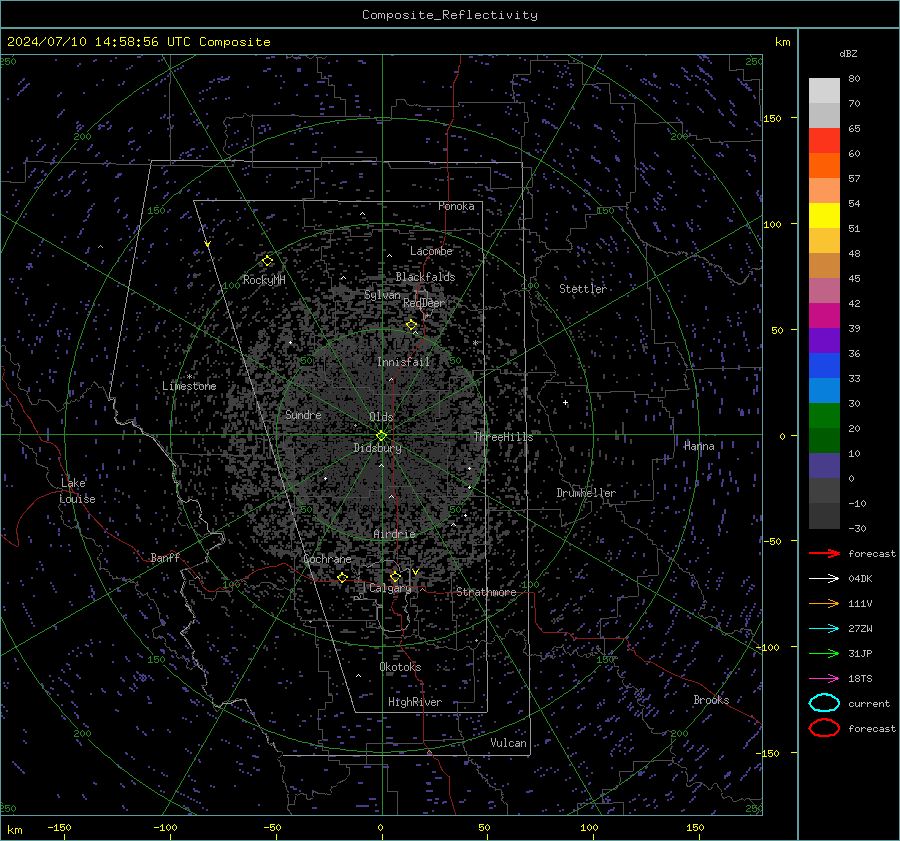Select the red 65-60 dBZ color swatch
Image resolution: width=900 pixels, height=841 pixels.
pos(824,141)
